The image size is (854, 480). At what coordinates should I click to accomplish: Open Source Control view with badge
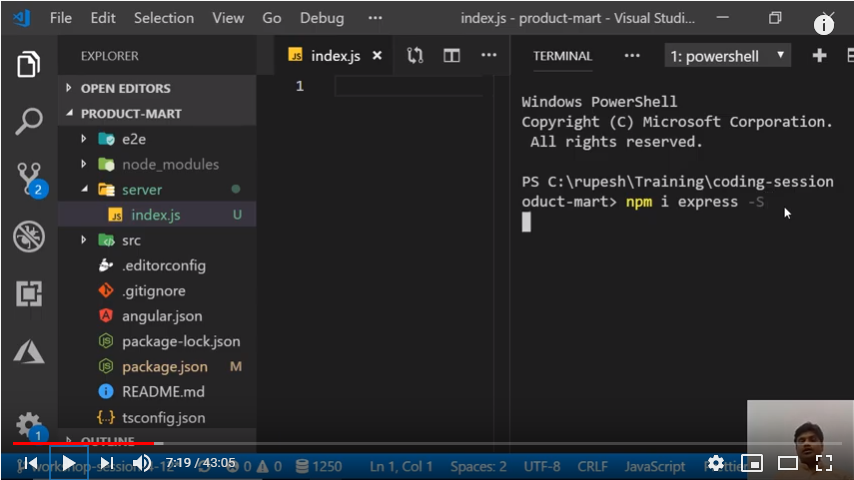tap(29, 179)
